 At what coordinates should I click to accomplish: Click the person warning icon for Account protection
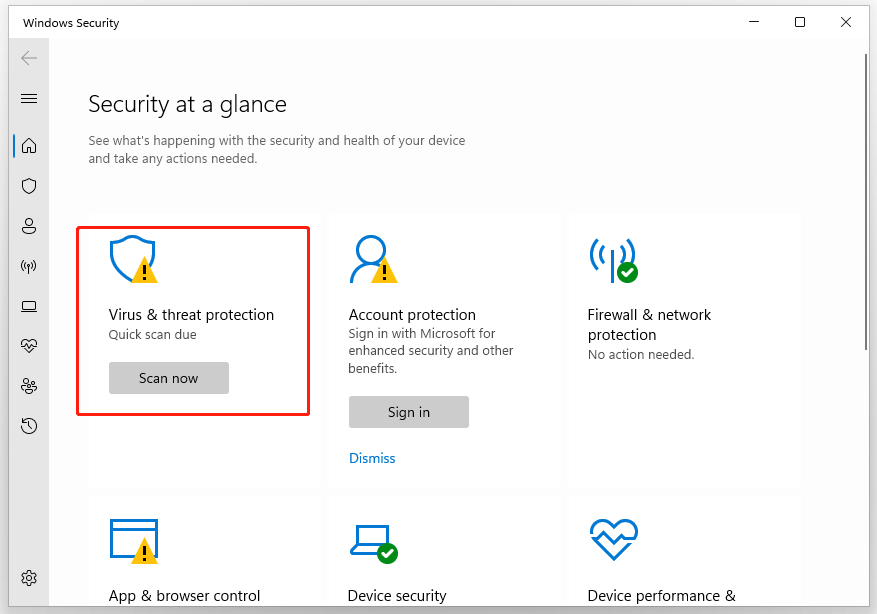pyautogui.click(x=373, y=259)
